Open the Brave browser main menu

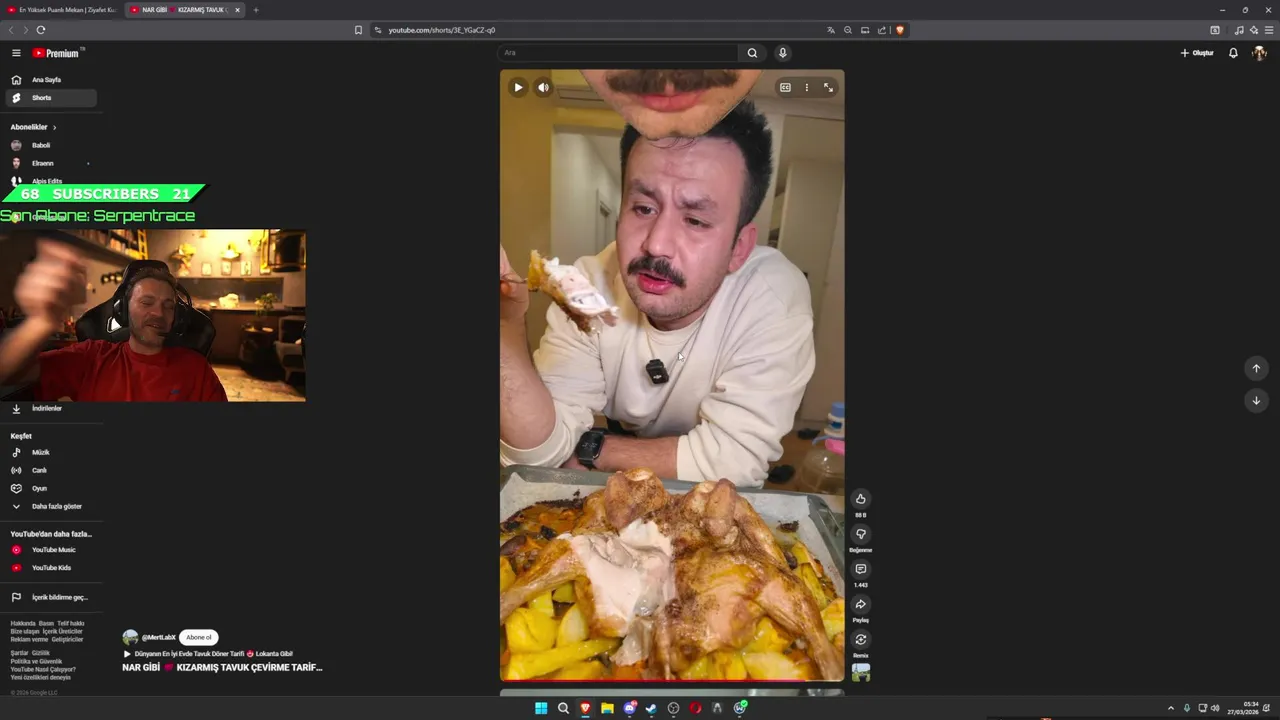[x=1269, y=30]
